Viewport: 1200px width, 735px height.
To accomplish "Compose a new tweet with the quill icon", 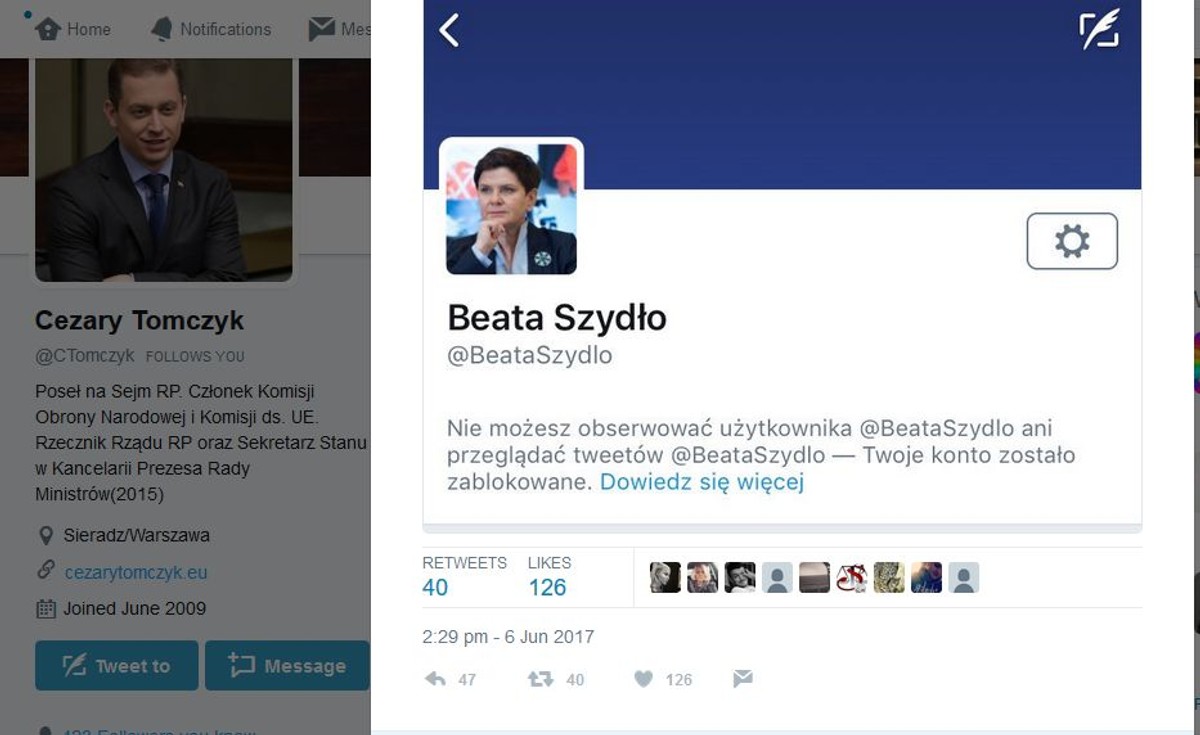I will (x=1099, y=30).
